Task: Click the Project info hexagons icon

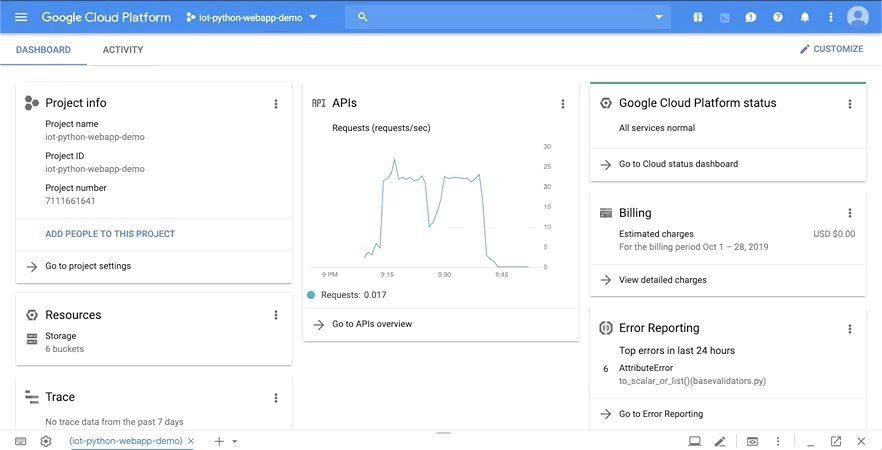Action: tap(32, 103)
